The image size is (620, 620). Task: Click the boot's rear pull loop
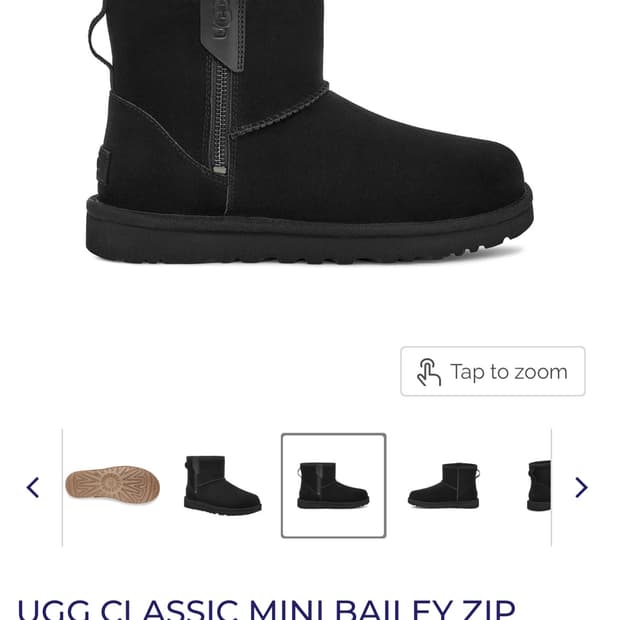99,38
